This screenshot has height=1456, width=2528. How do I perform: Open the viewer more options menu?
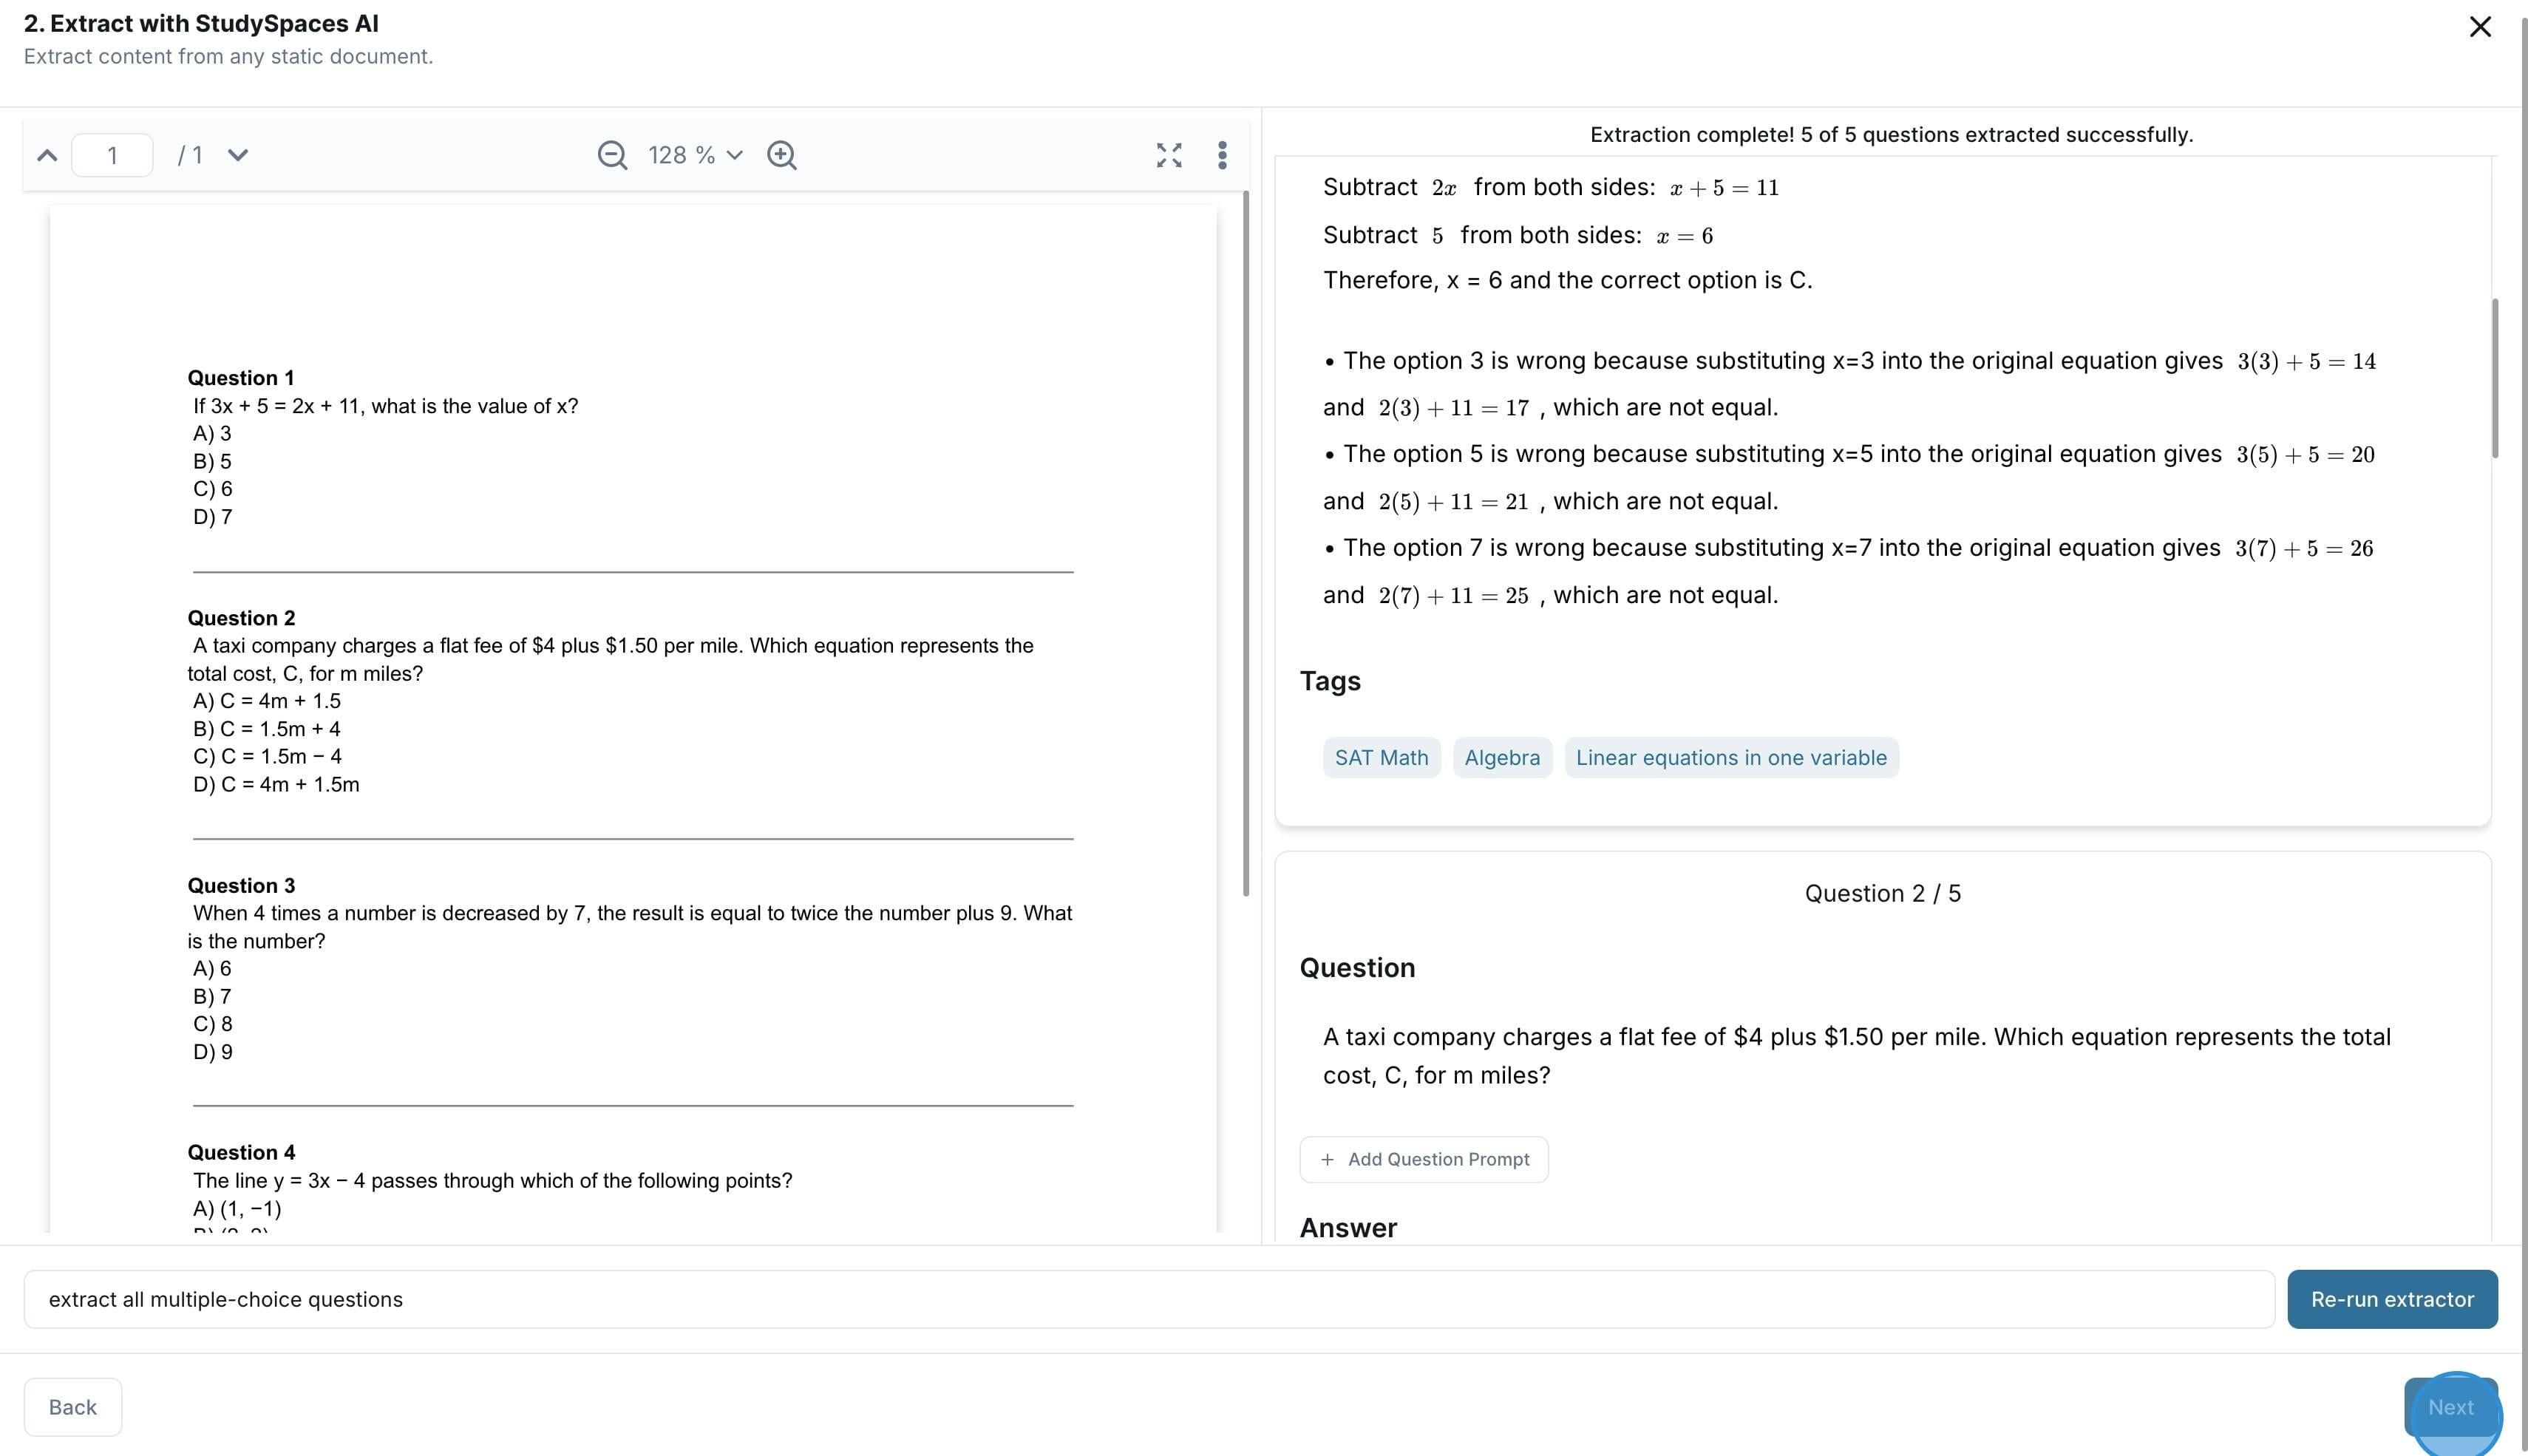pyautogui.click(x=1222, y=155)
